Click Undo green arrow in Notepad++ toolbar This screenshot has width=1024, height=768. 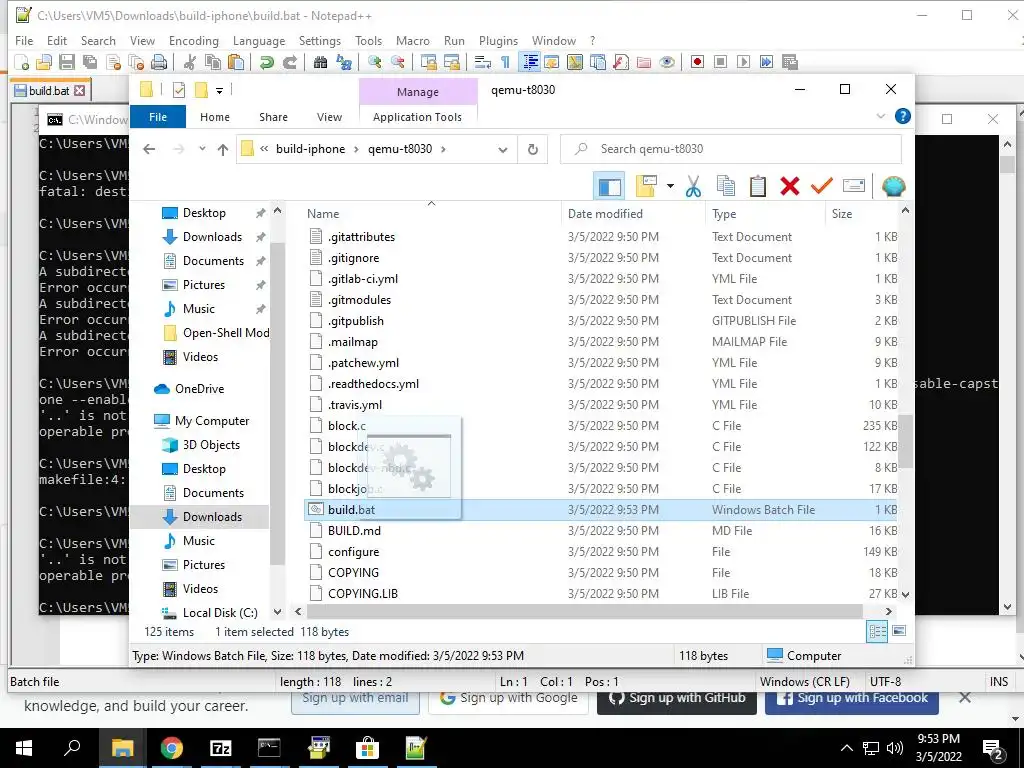point(266,62)
